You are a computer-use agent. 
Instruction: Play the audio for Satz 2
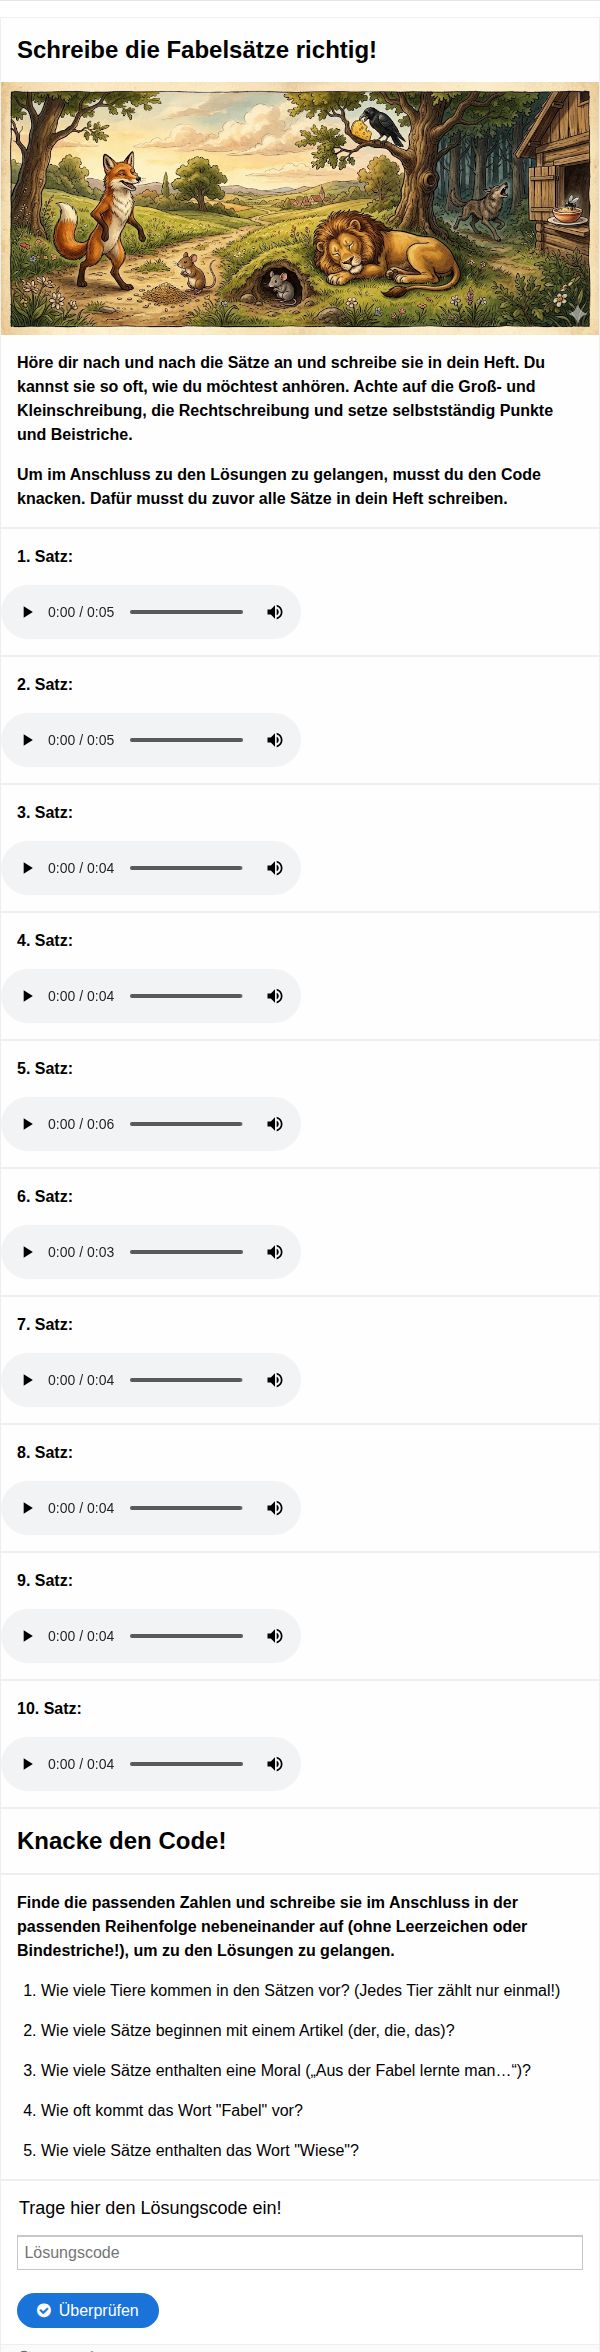[28, 740]
